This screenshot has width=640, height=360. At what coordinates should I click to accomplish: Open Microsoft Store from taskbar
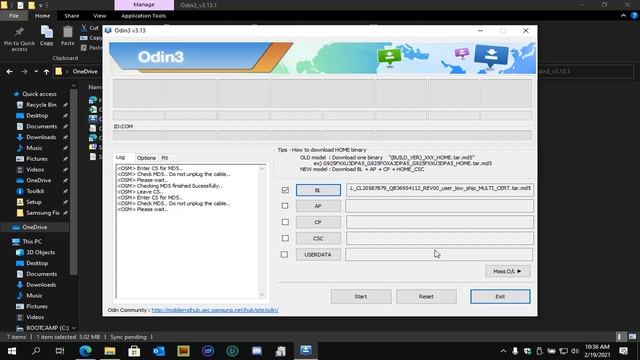click(134, 351)
